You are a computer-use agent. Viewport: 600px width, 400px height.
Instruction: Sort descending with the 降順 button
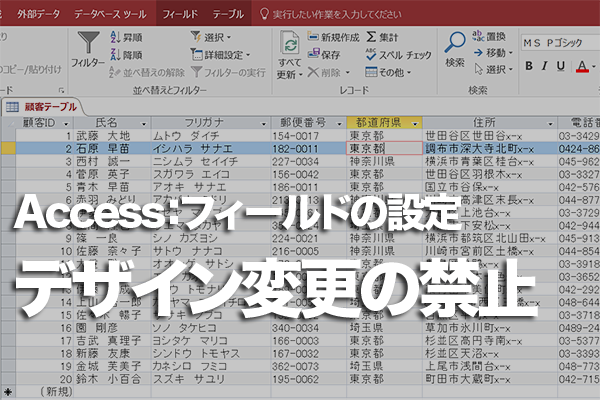[x=126, y=55]
